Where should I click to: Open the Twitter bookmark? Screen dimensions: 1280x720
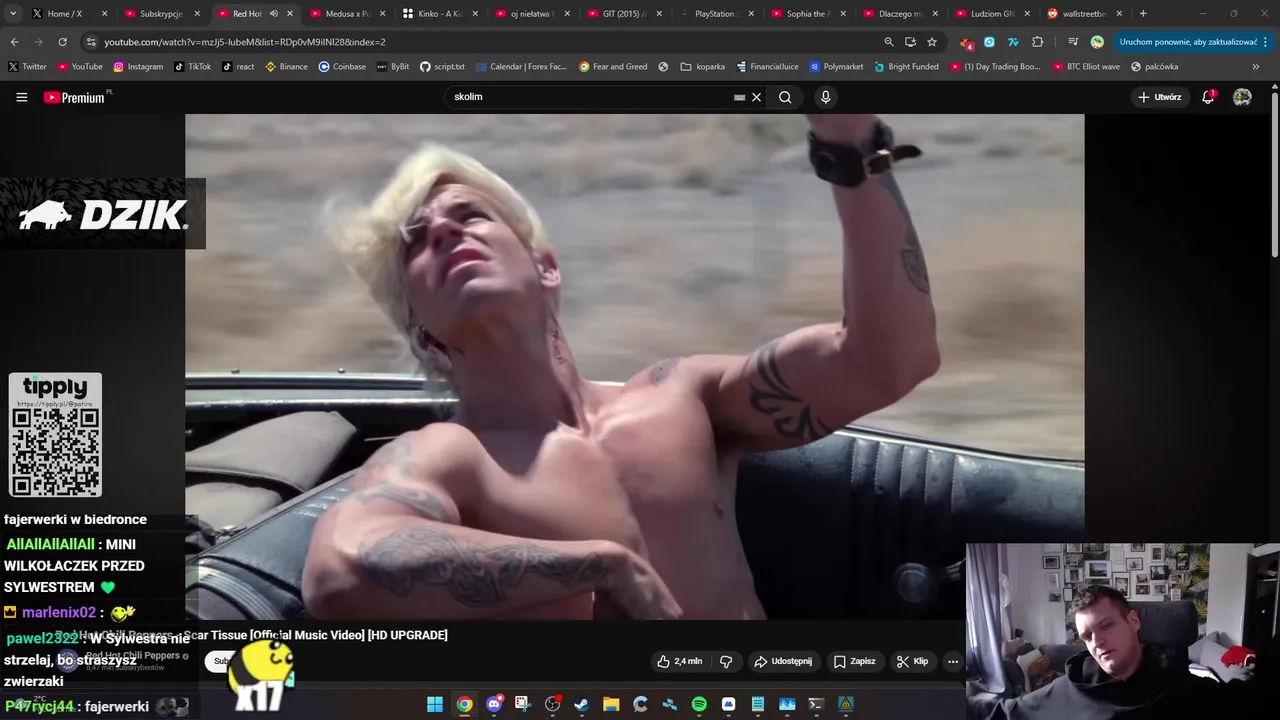[x=27, y=67]
